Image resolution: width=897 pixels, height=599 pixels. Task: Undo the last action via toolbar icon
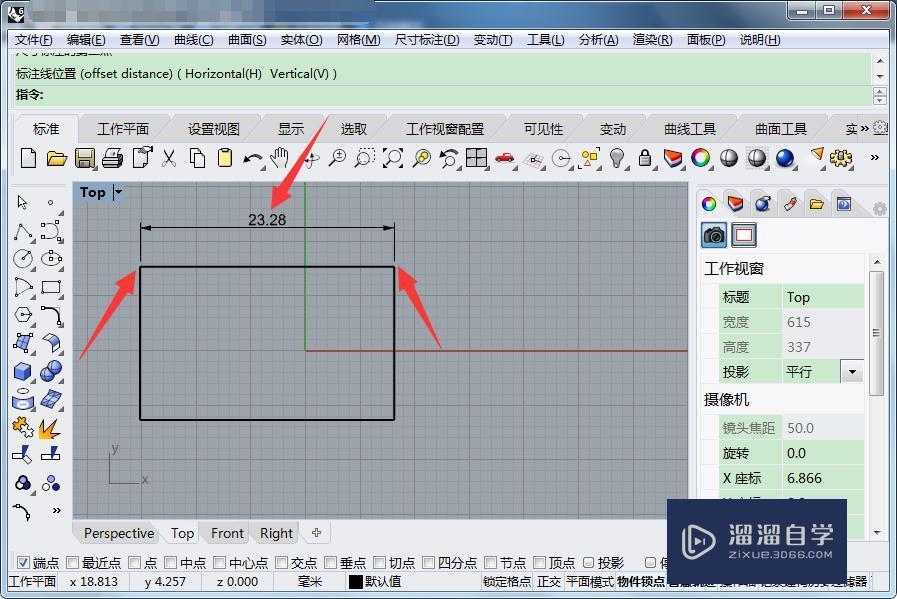pyautogui.click(x=253, y=158)
